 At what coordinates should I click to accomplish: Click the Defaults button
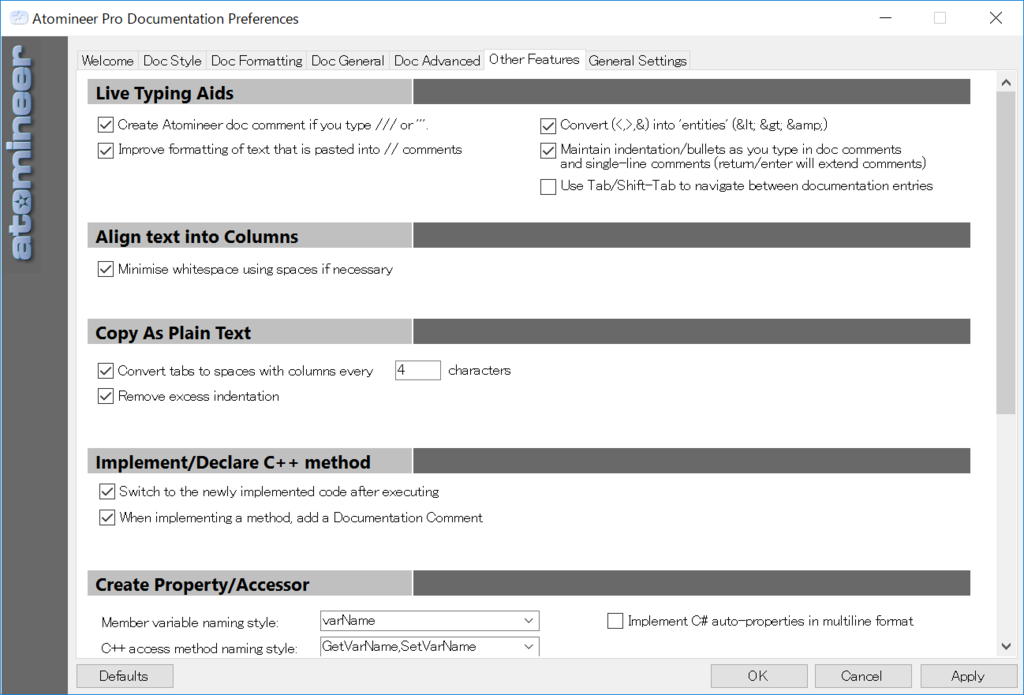tap(125, 676)
